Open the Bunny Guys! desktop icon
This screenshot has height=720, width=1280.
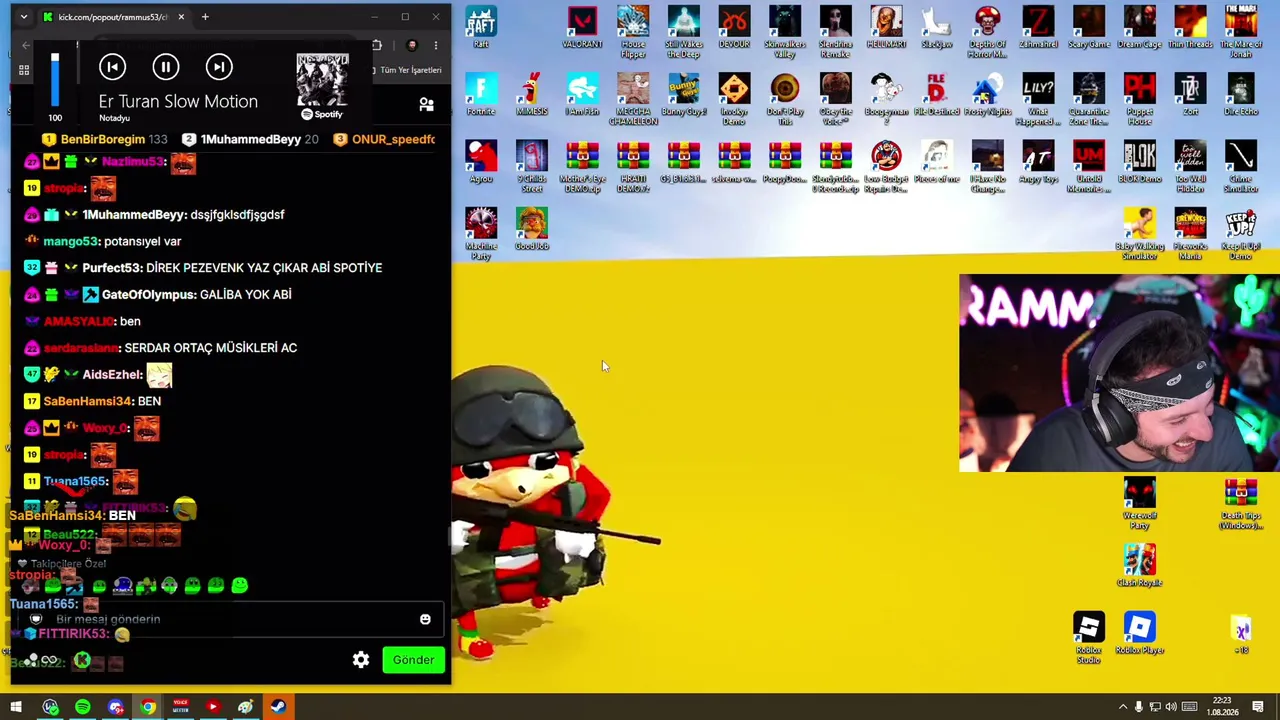click(683, 95)
